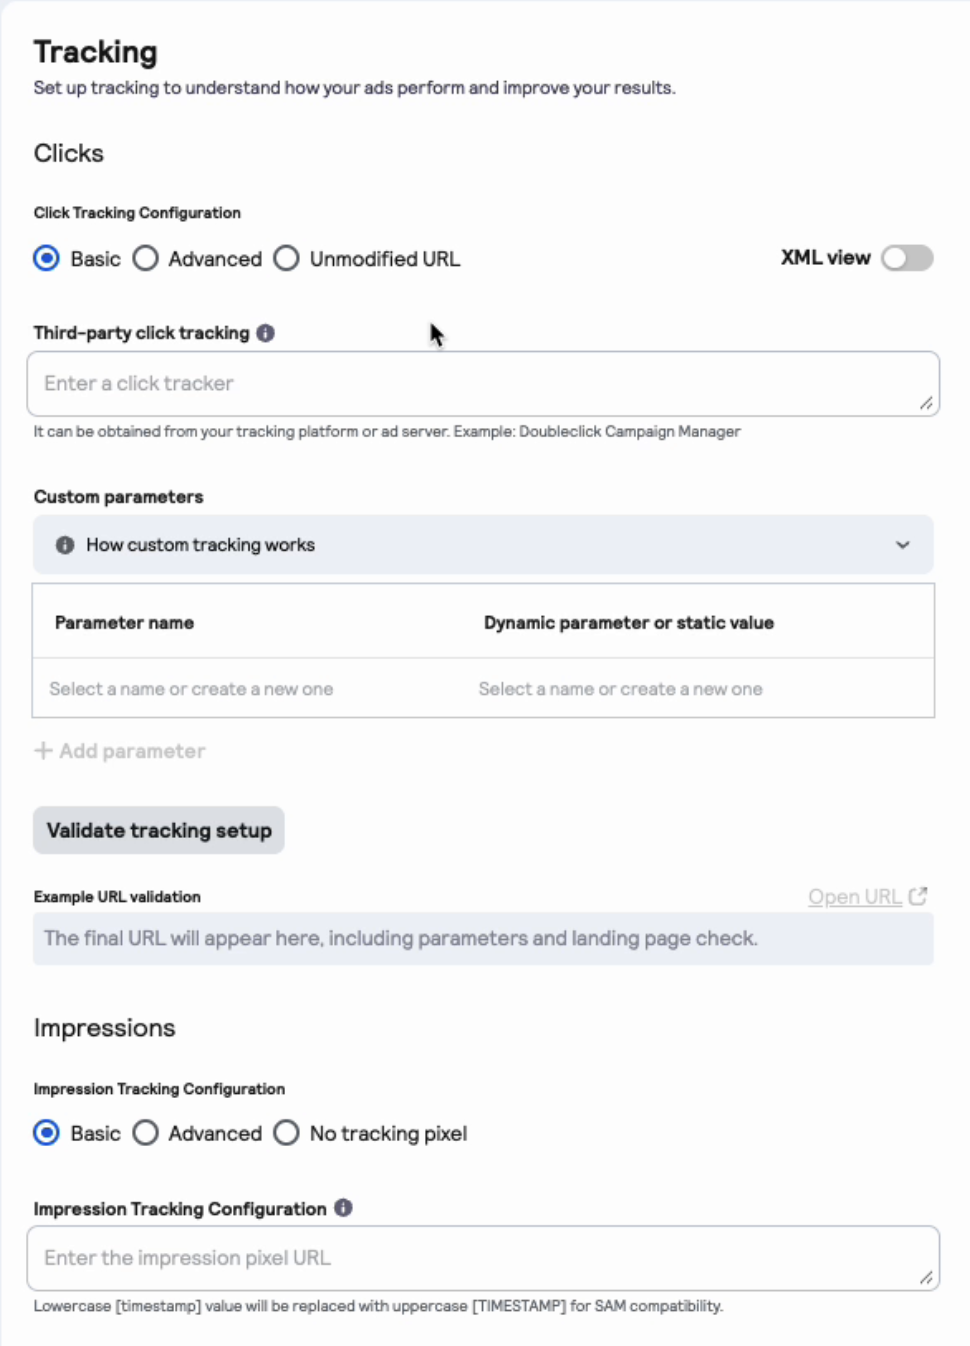Click resize handle of click tracker textarea
The height and width of the screenshot is (1346, 970).
point(926,403)
